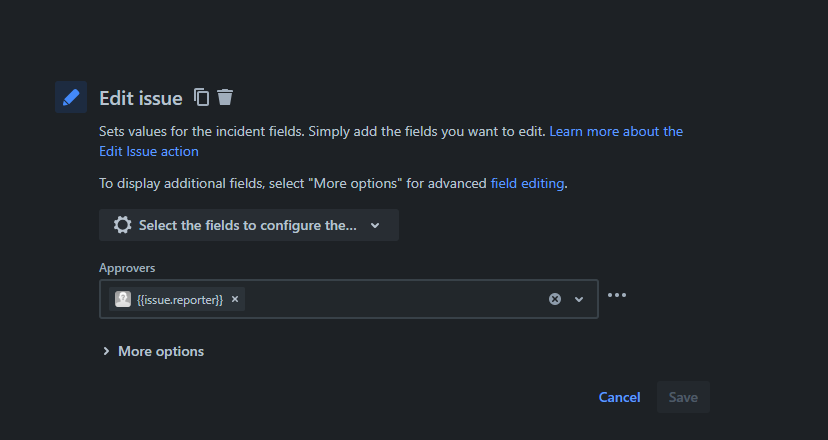
Task: Click the Save button
Action: tap(683, 397)
